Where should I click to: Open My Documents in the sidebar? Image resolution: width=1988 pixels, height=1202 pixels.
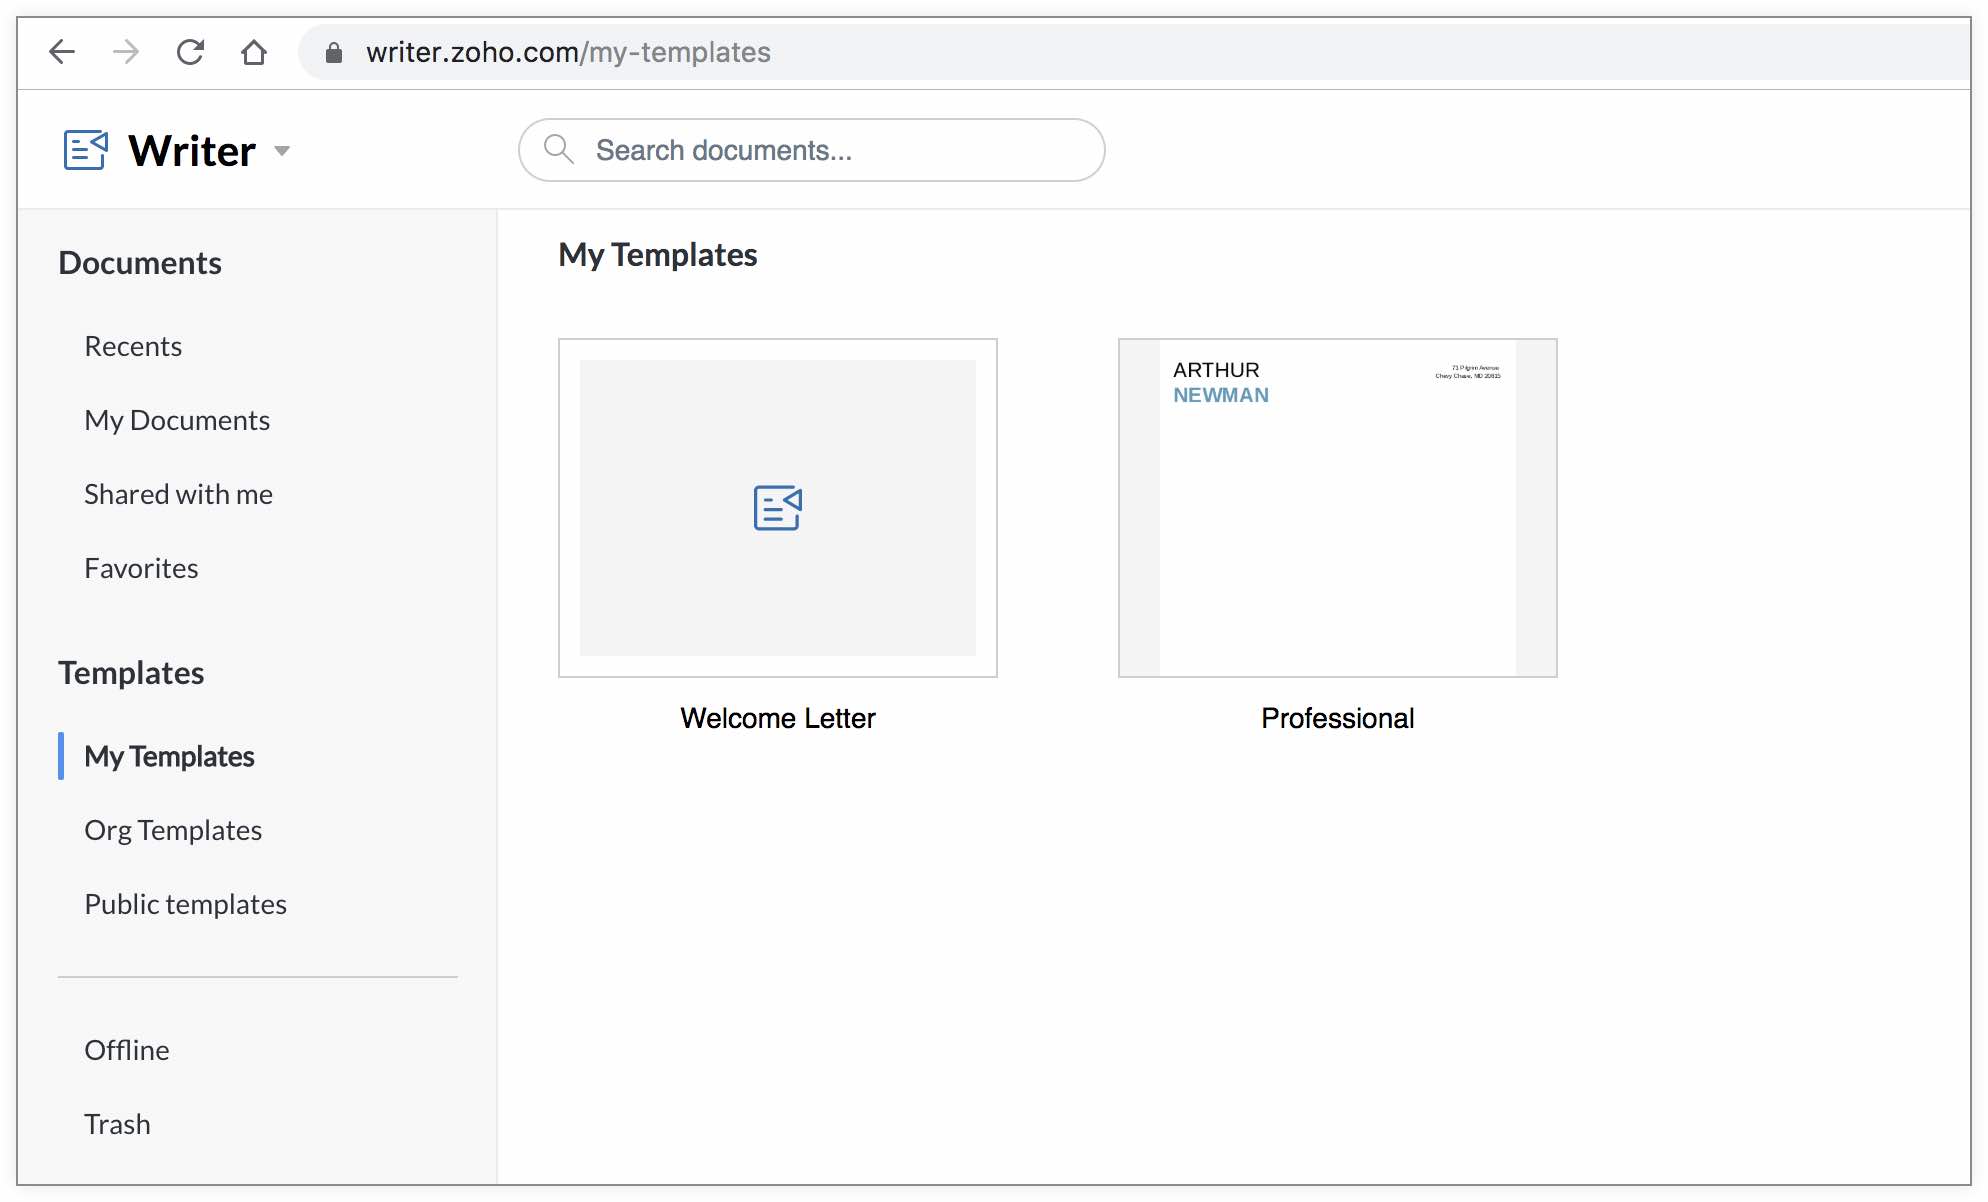tap(177, 420)
